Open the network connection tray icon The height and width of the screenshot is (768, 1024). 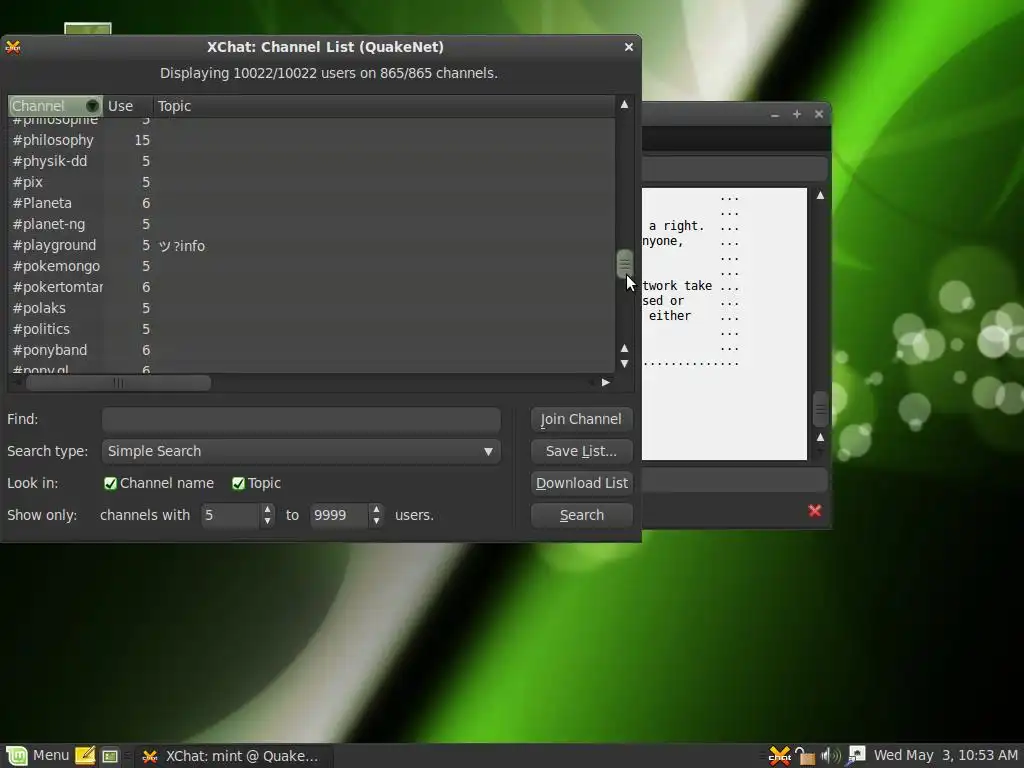pos(856,756)
